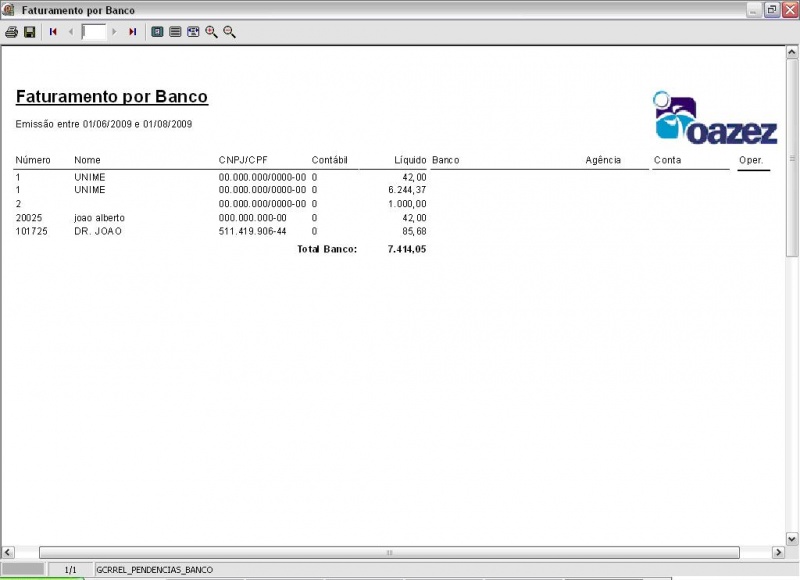Click the Emissão date range text

104,124
